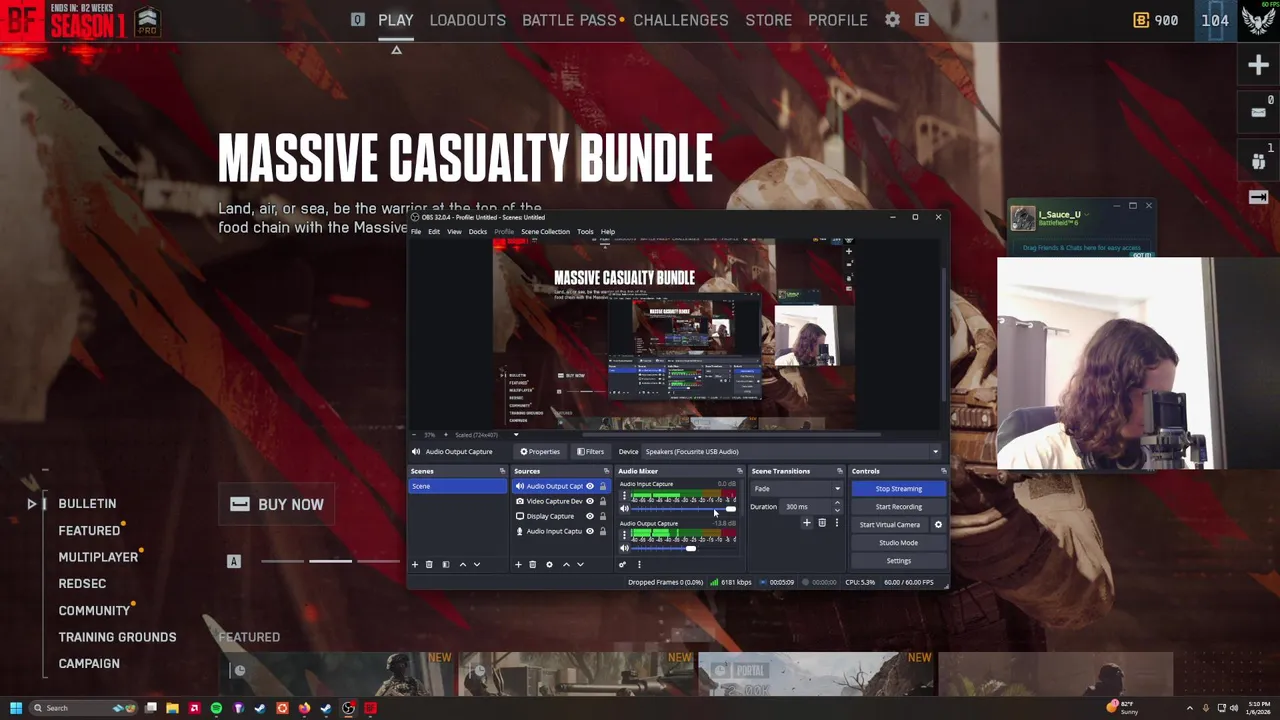
Task: Expand the Device dropdown (Speakers Focusrite)
Action: 791,451
